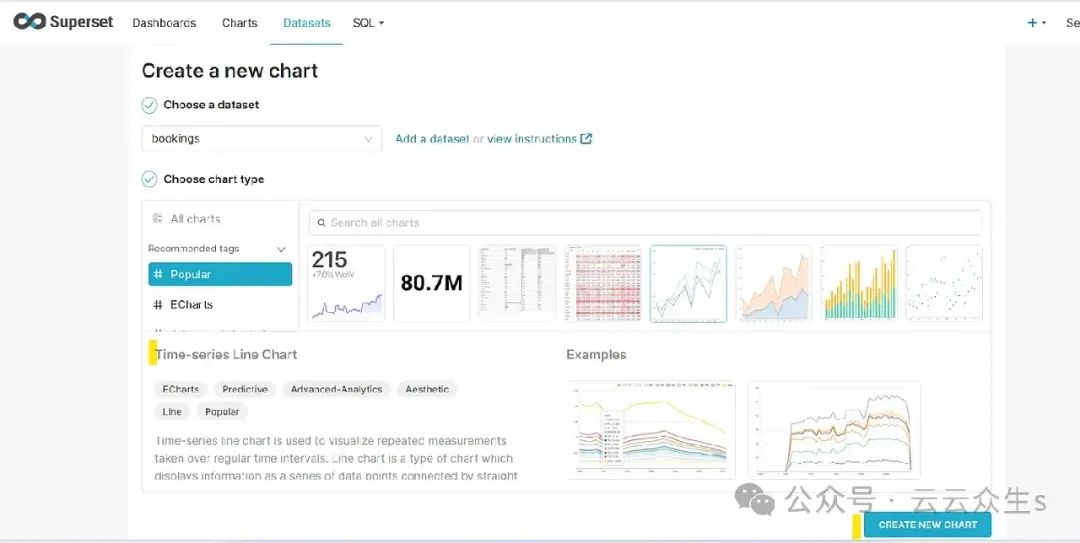Click the plus icon in top navbar

click(1032, 23)
